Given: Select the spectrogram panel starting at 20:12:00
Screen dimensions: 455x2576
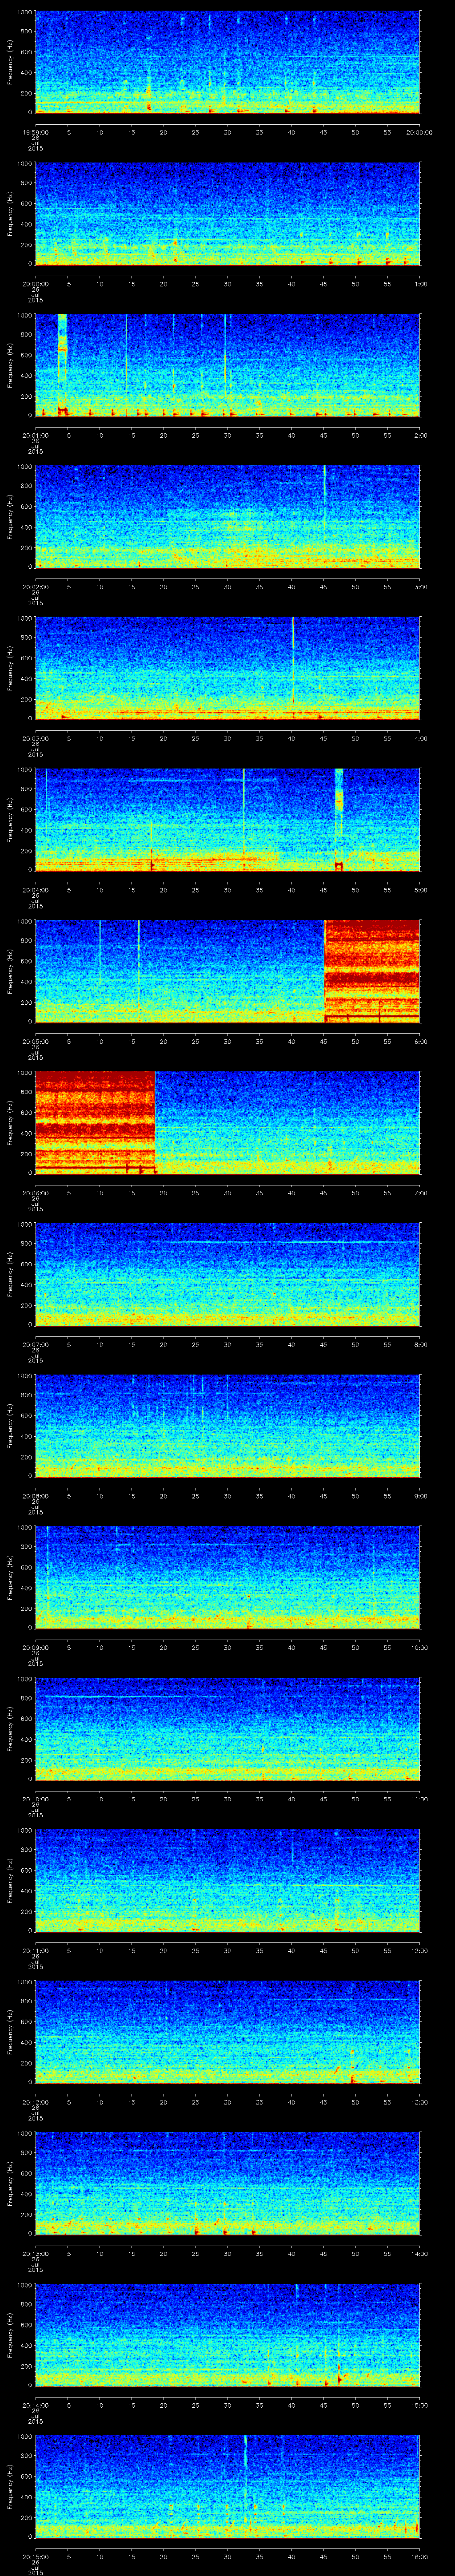Looking at the screenshot, I should pos(227,2032).
